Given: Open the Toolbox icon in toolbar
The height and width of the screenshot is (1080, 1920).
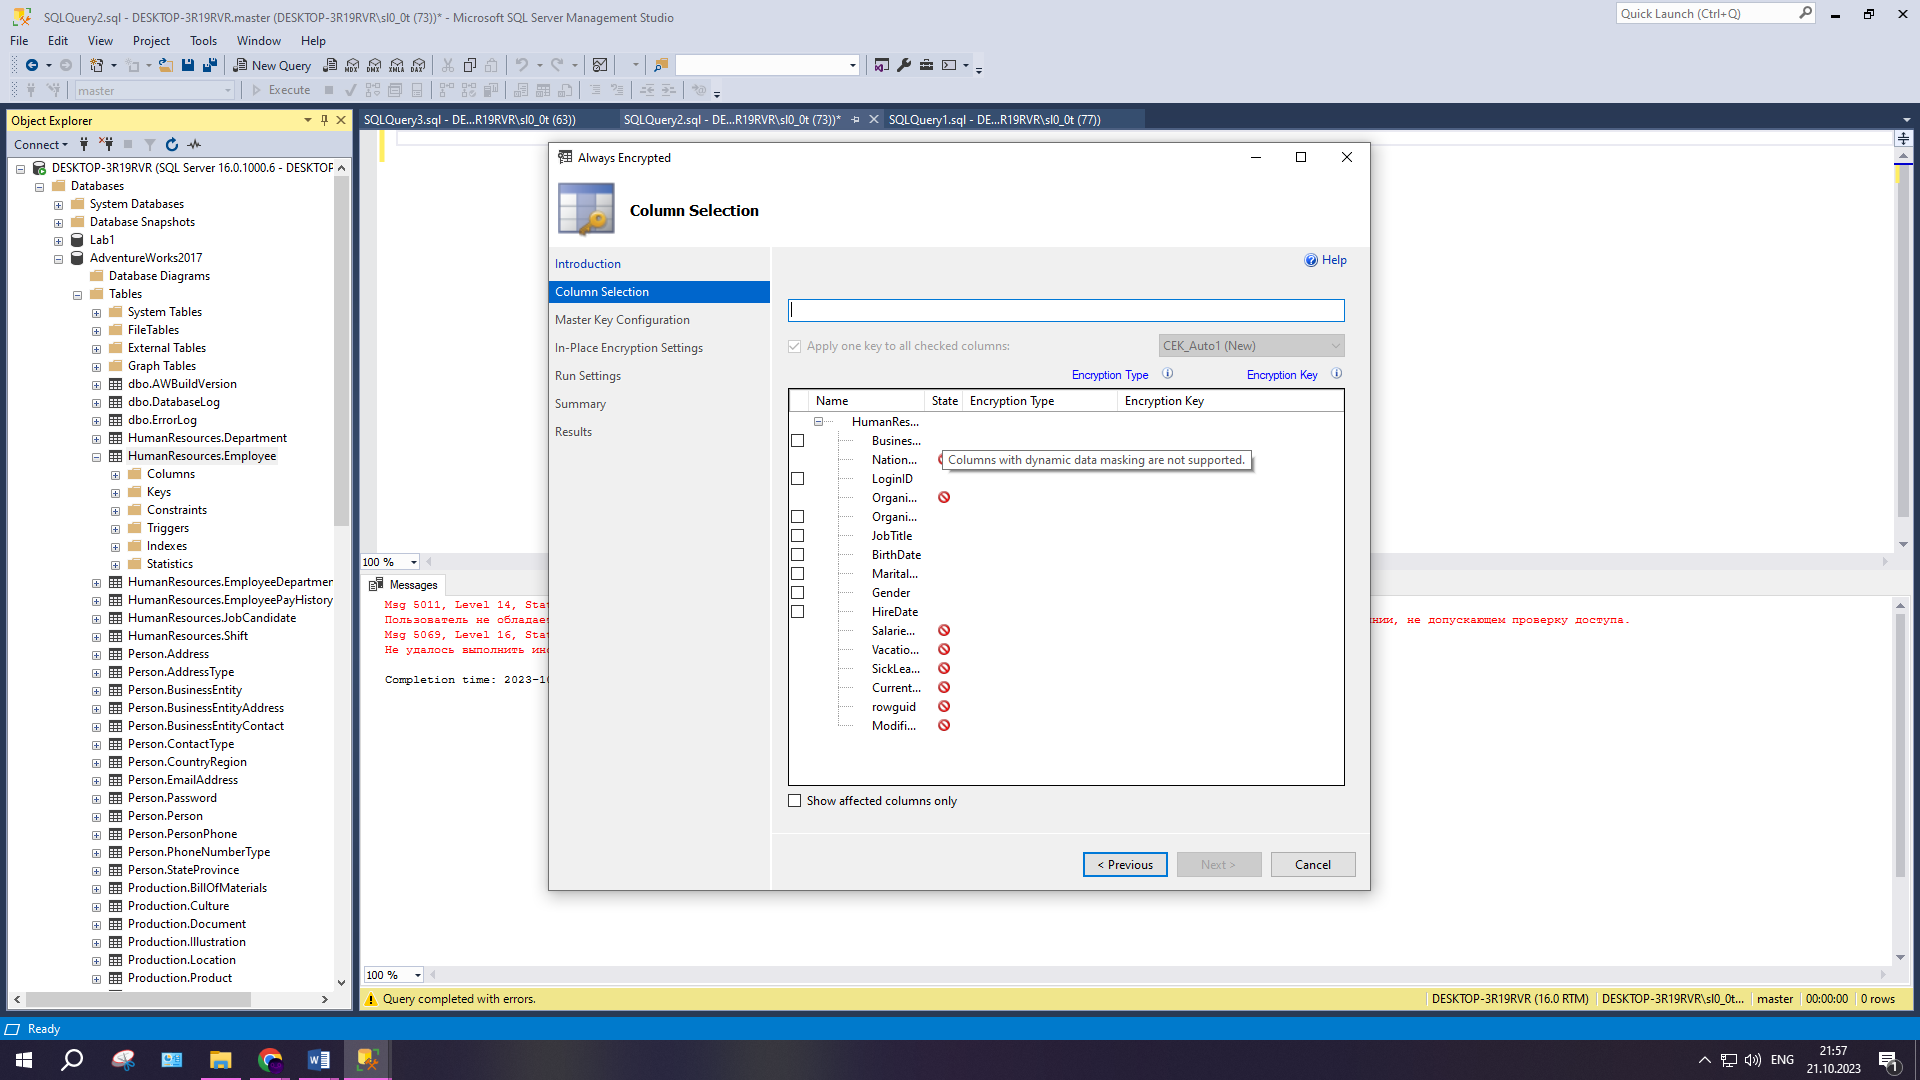Looking at the screenshot, I should pos(927,65).
